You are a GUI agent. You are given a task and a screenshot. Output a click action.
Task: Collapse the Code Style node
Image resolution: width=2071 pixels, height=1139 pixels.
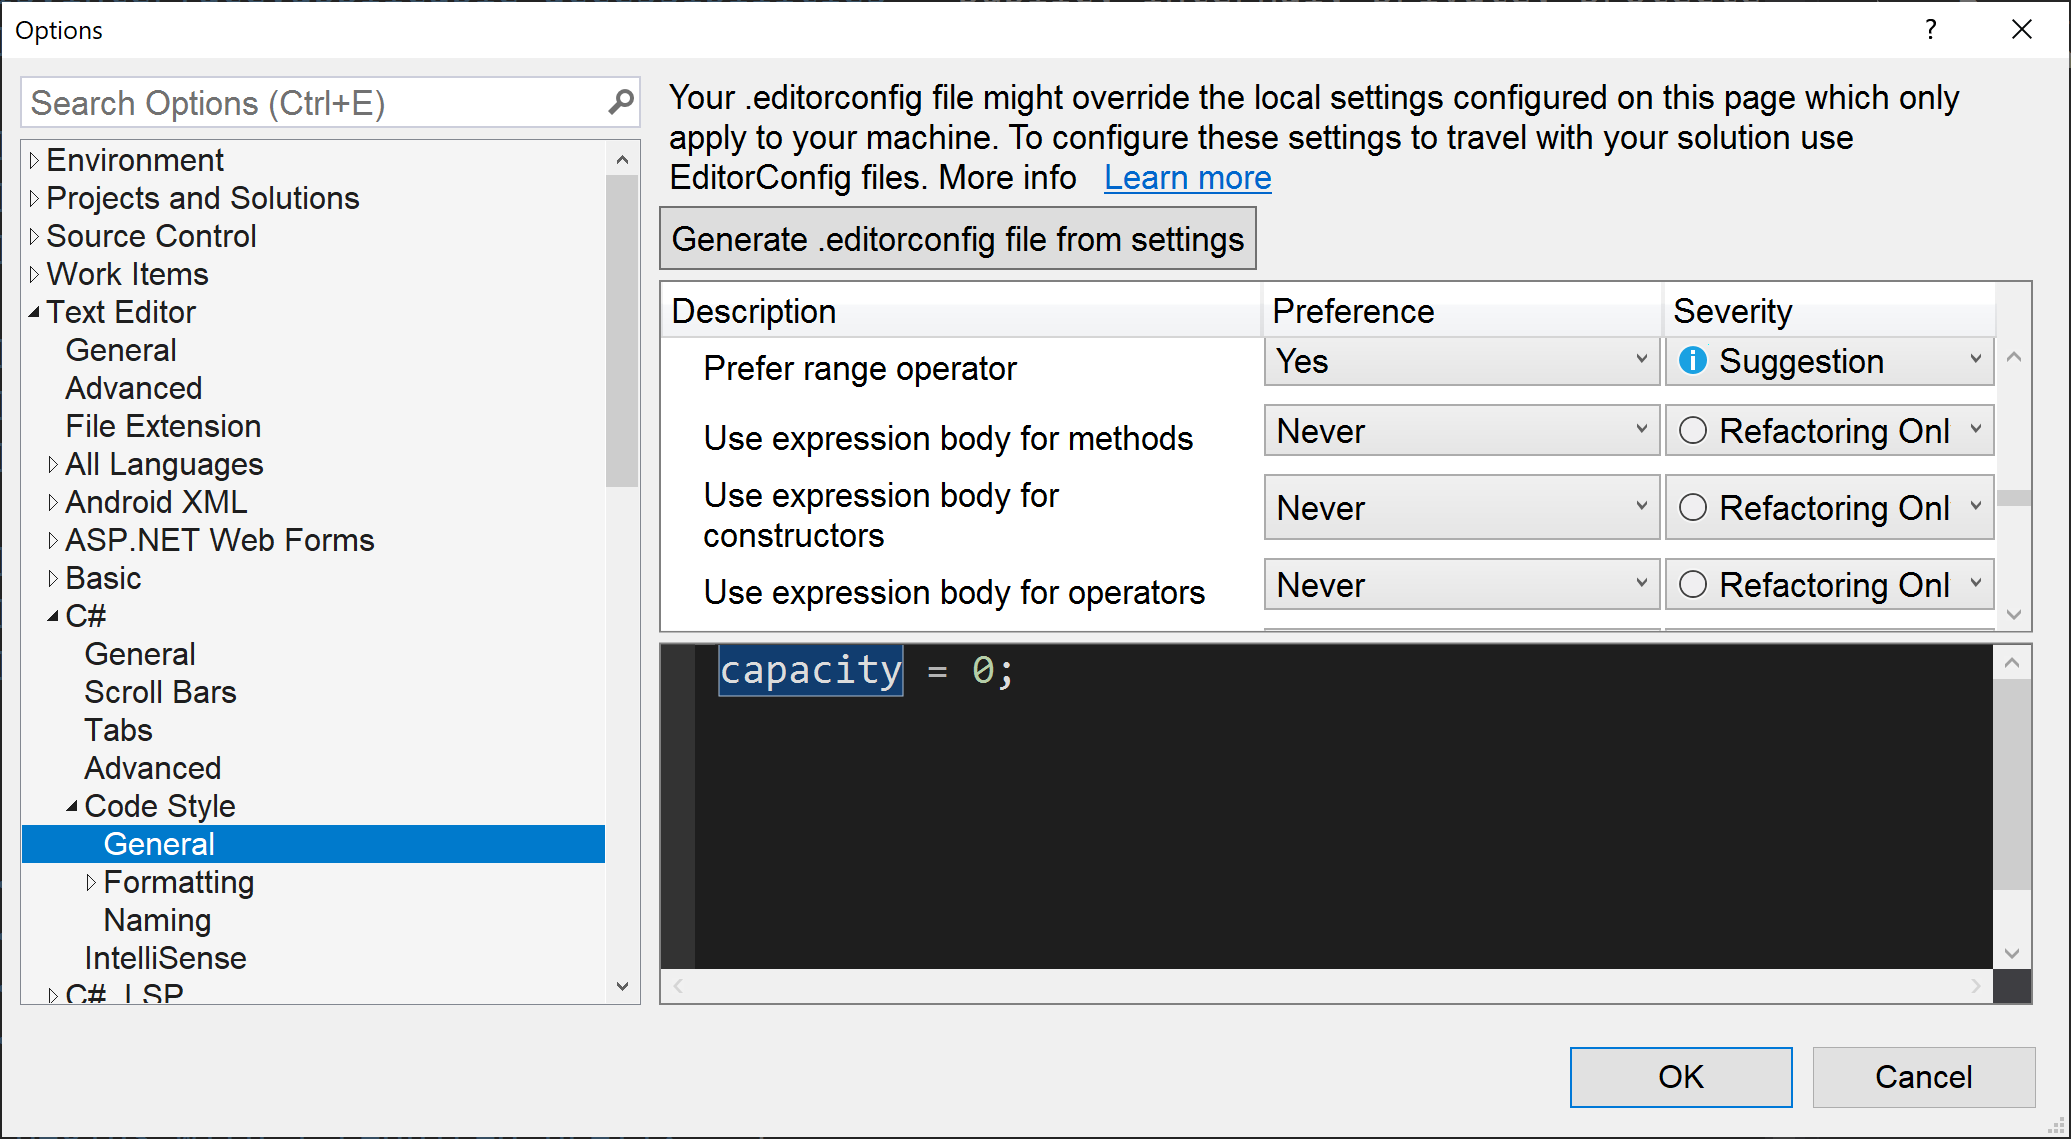pyautogui.click(x=72, y=806)
